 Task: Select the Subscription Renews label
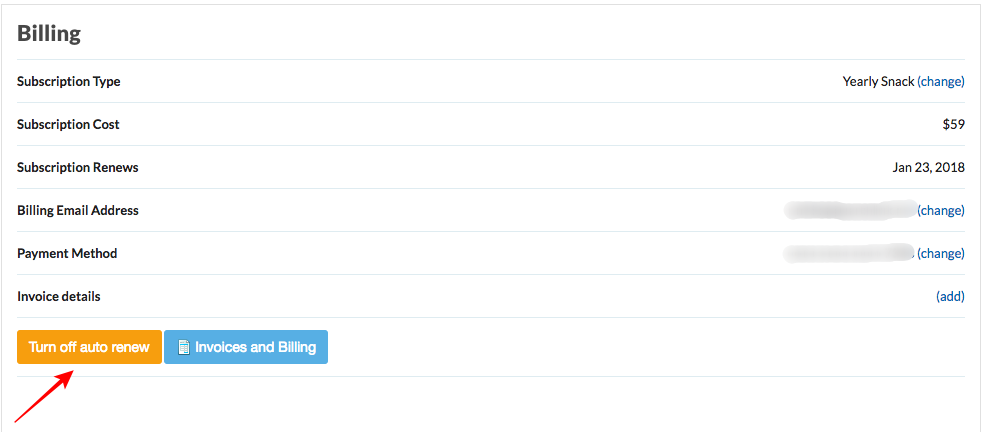[x=78, y=167]
